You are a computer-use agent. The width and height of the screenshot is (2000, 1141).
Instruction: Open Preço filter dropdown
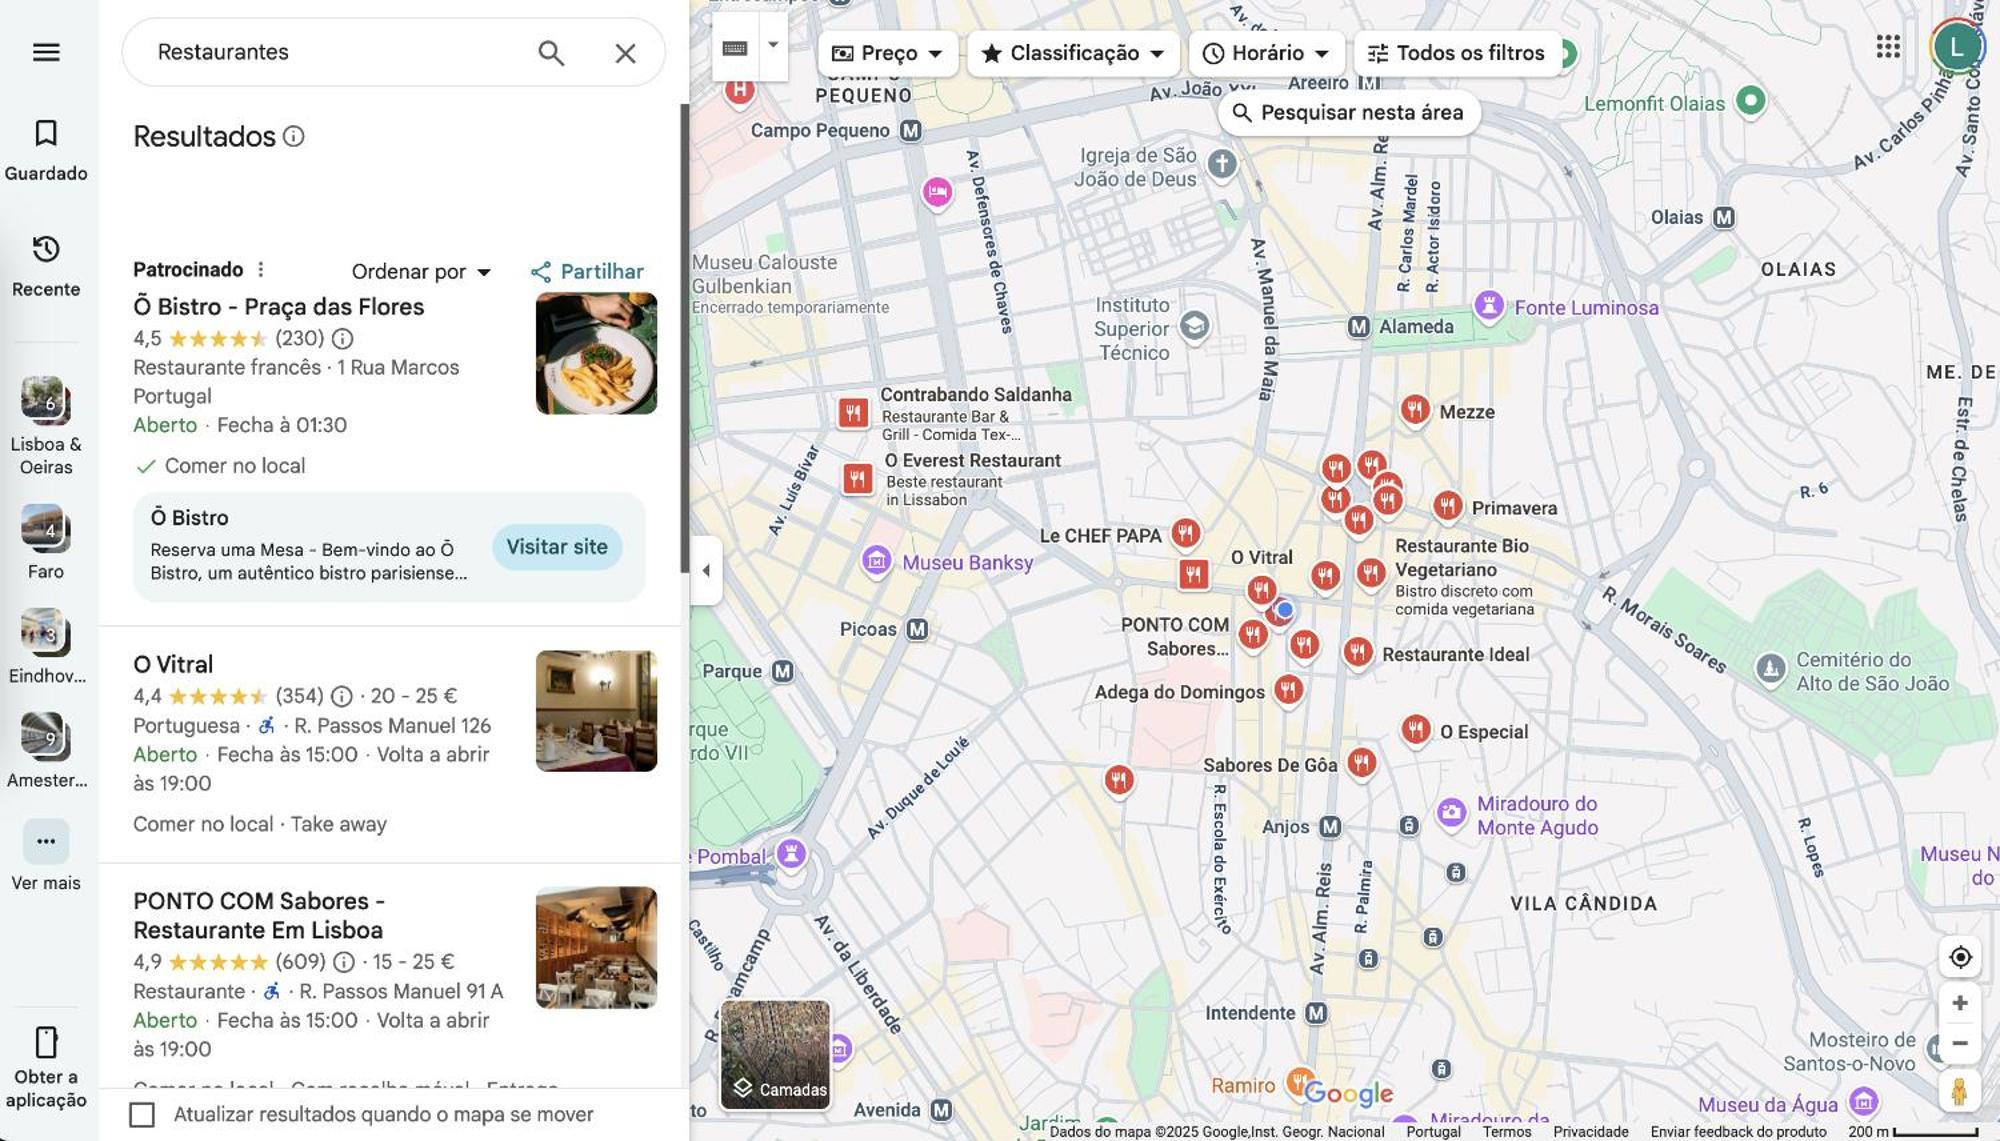pyautogui.click(x=888, y=53)
